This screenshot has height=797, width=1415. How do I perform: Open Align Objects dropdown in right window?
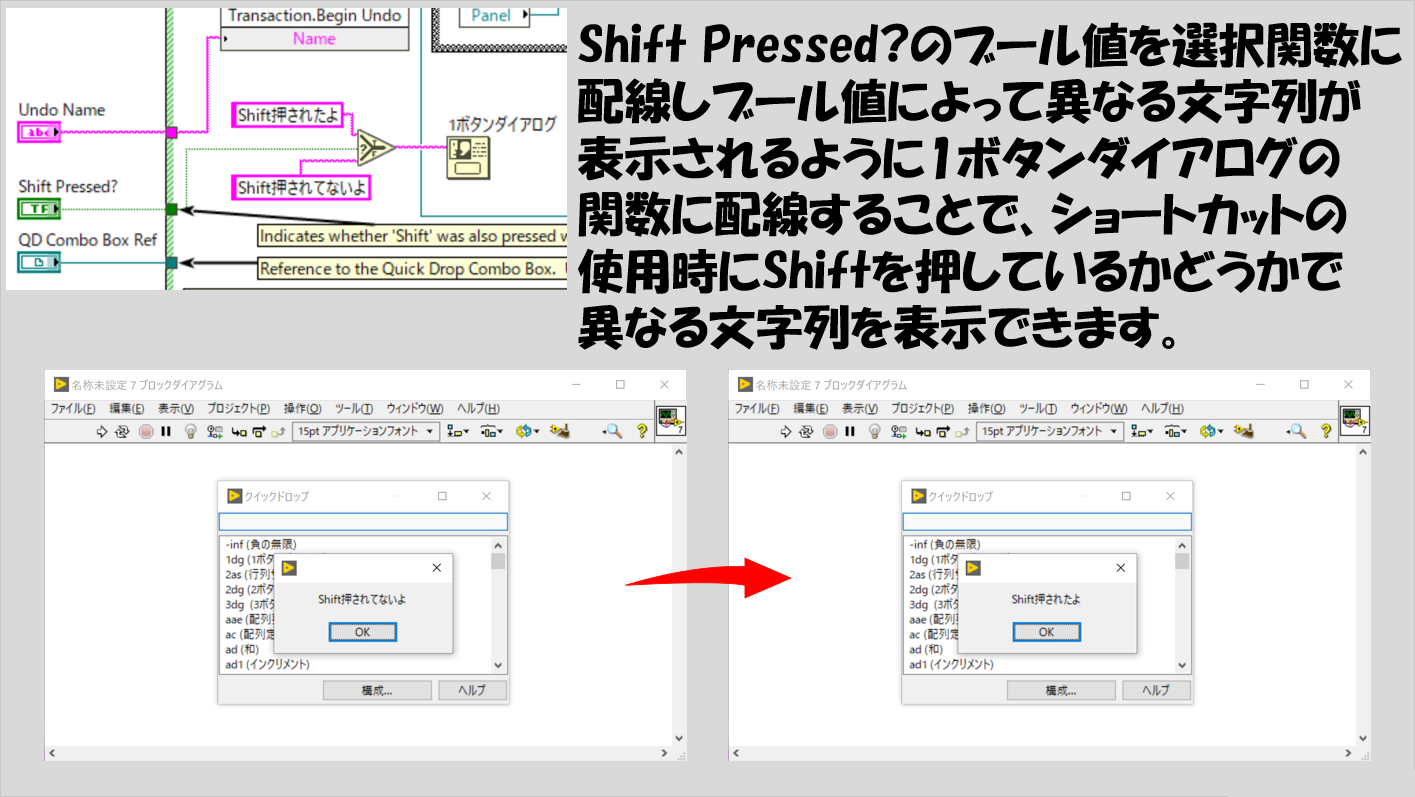pos(1142,431)
